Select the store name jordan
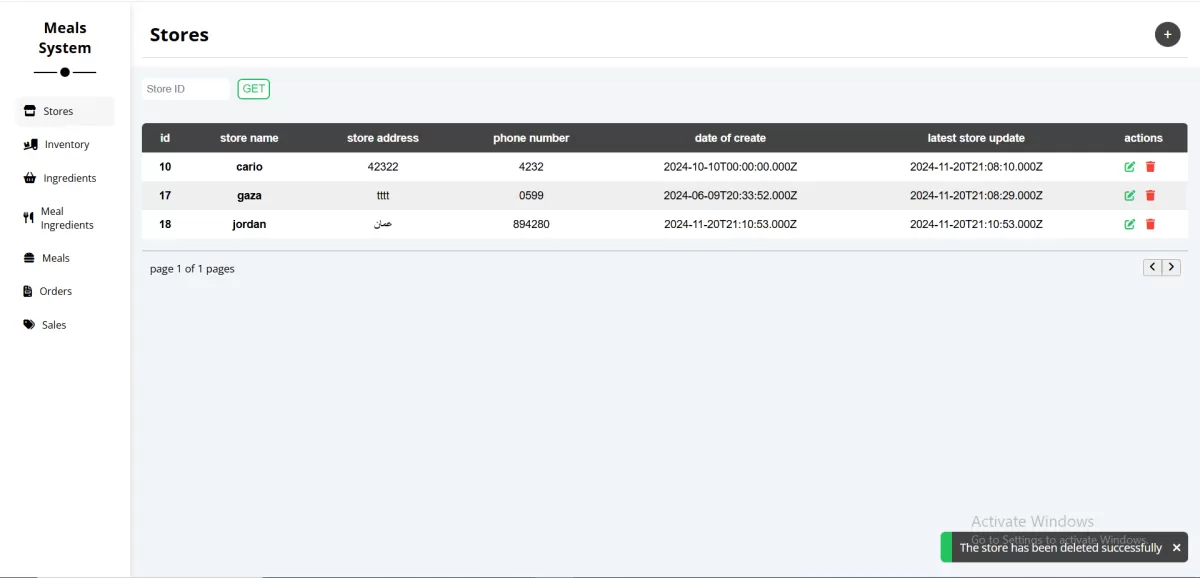 (249, 225)
